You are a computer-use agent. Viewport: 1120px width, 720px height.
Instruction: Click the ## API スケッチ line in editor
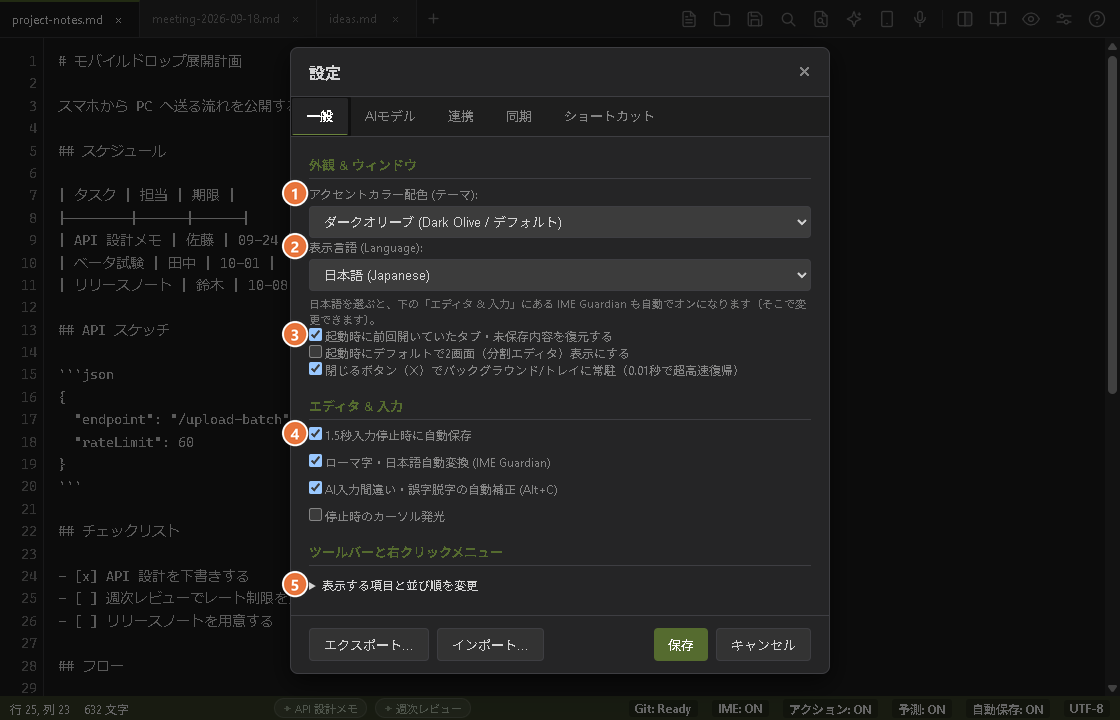(x=114, y=330)
